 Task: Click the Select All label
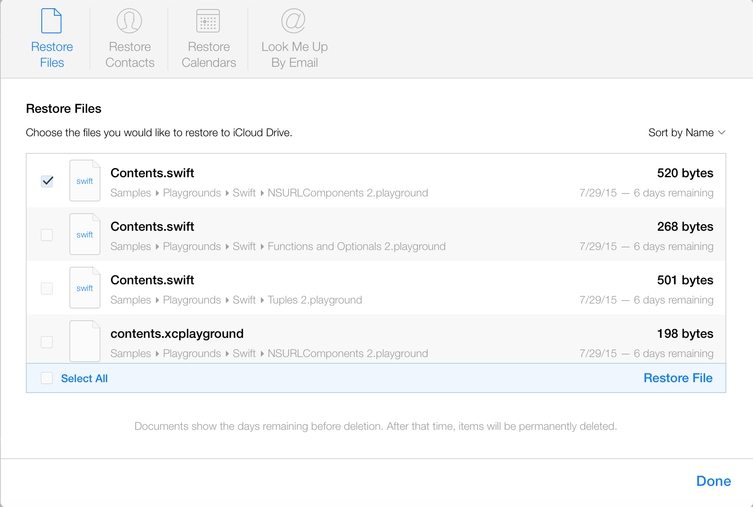(x=84, y=378)
